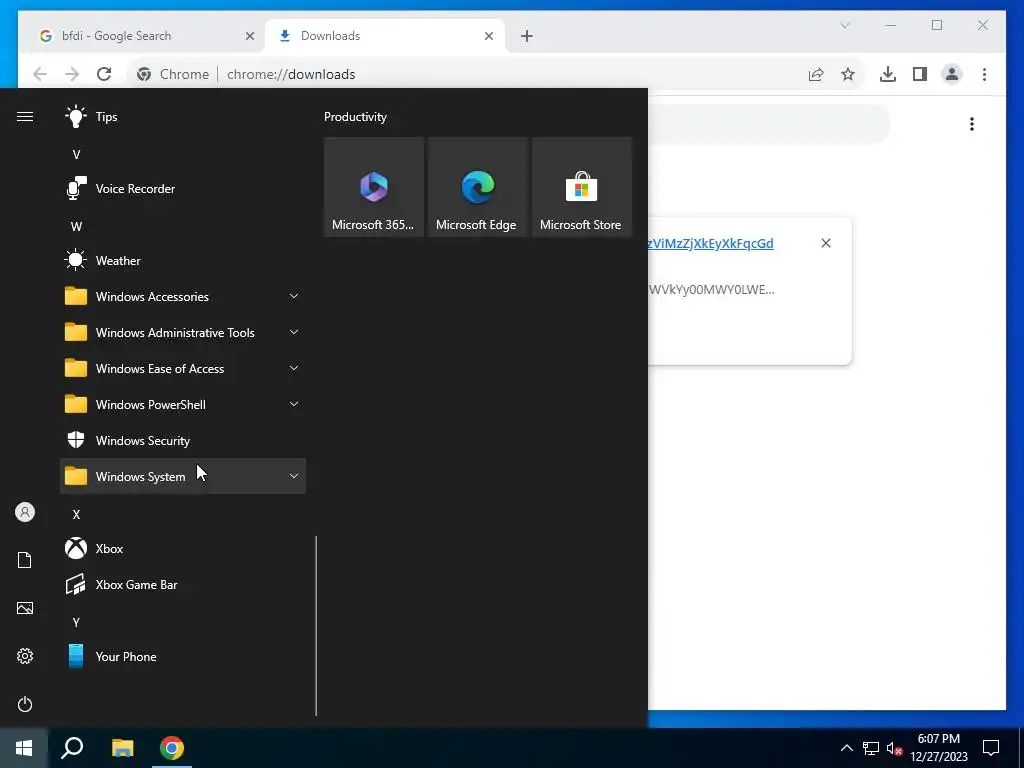Screen dimensions: 1024x768
Task: Launch Microsoft Edge from the Productivity tiles
Action: (x=477, y=187)
